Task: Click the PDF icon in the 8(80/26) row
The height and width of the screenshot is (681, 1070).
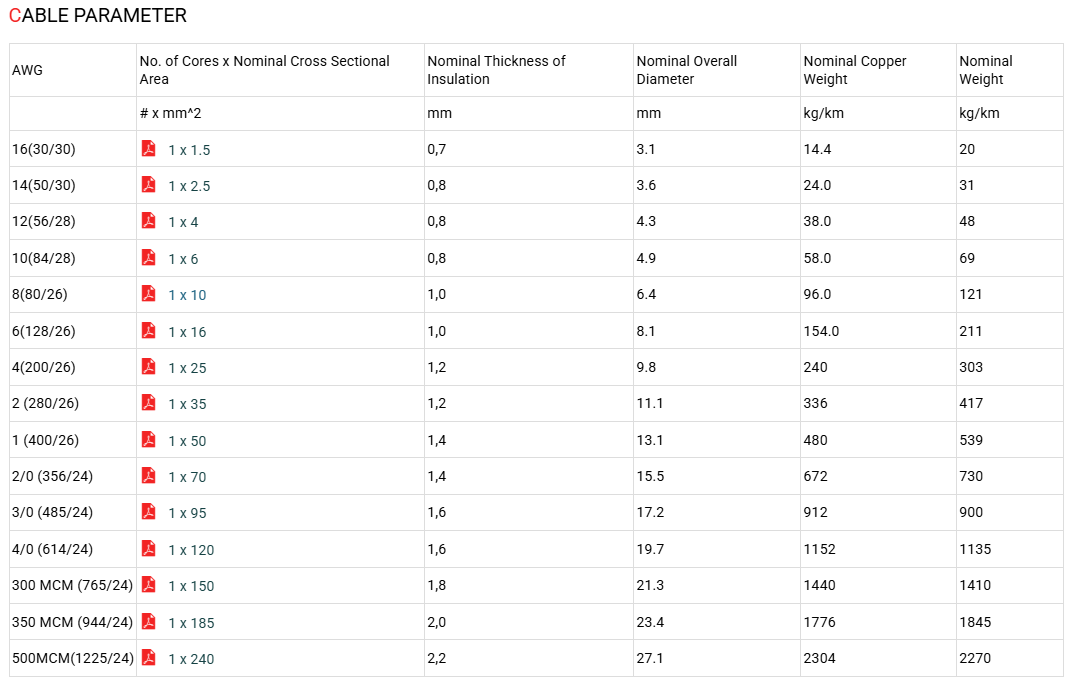Action: 148,293
